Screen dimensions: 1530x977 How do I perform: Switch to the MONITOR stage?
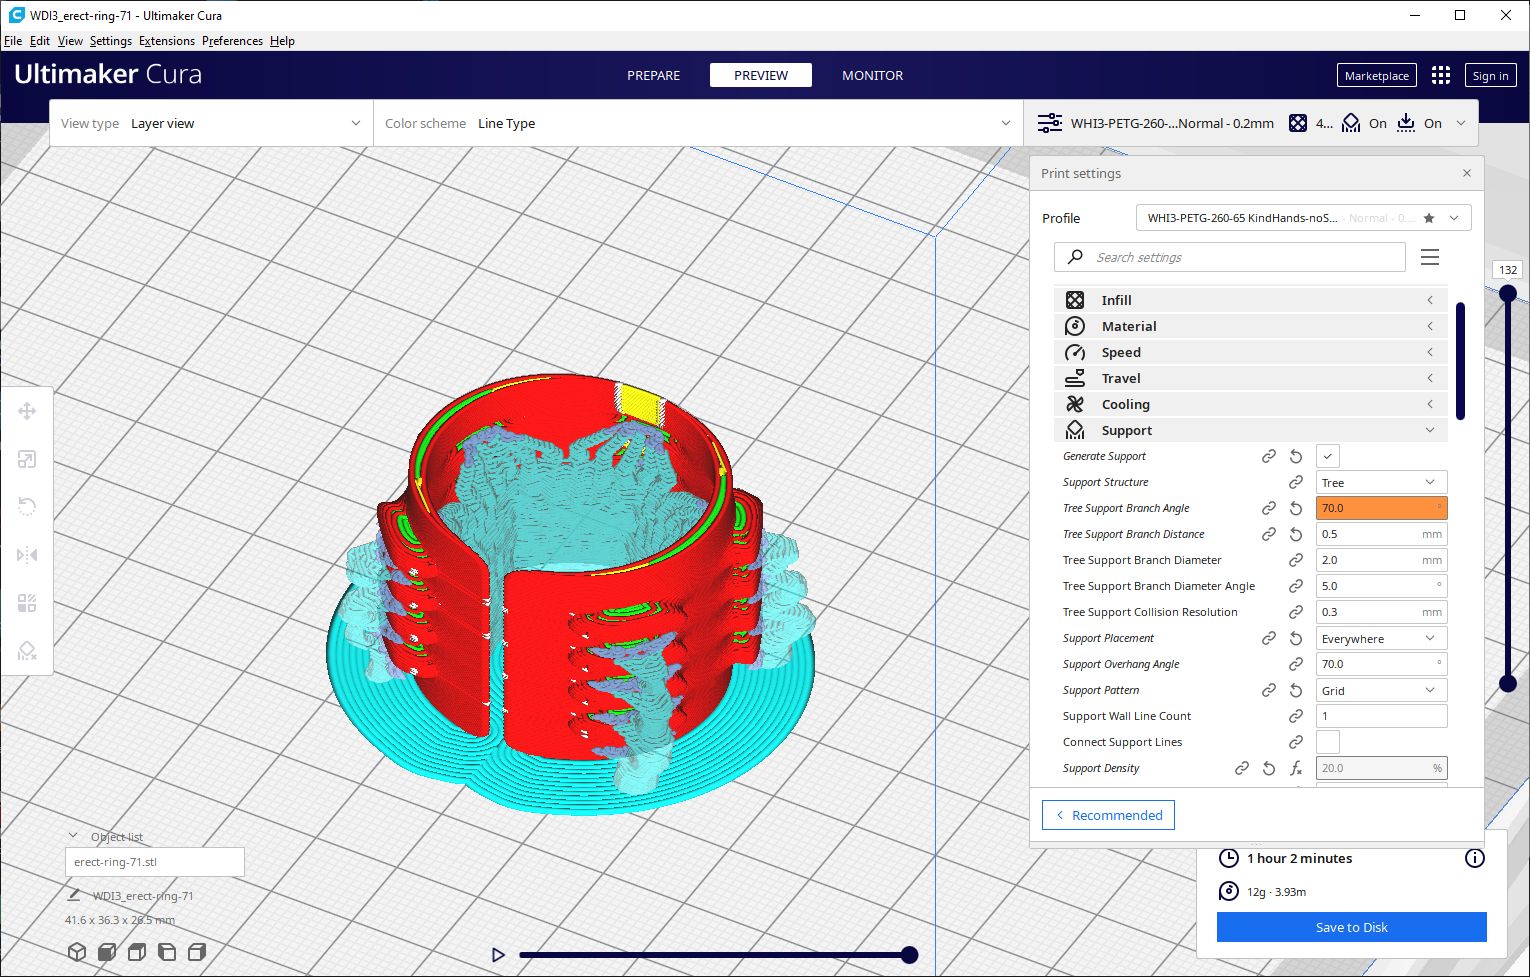point(872,75)
